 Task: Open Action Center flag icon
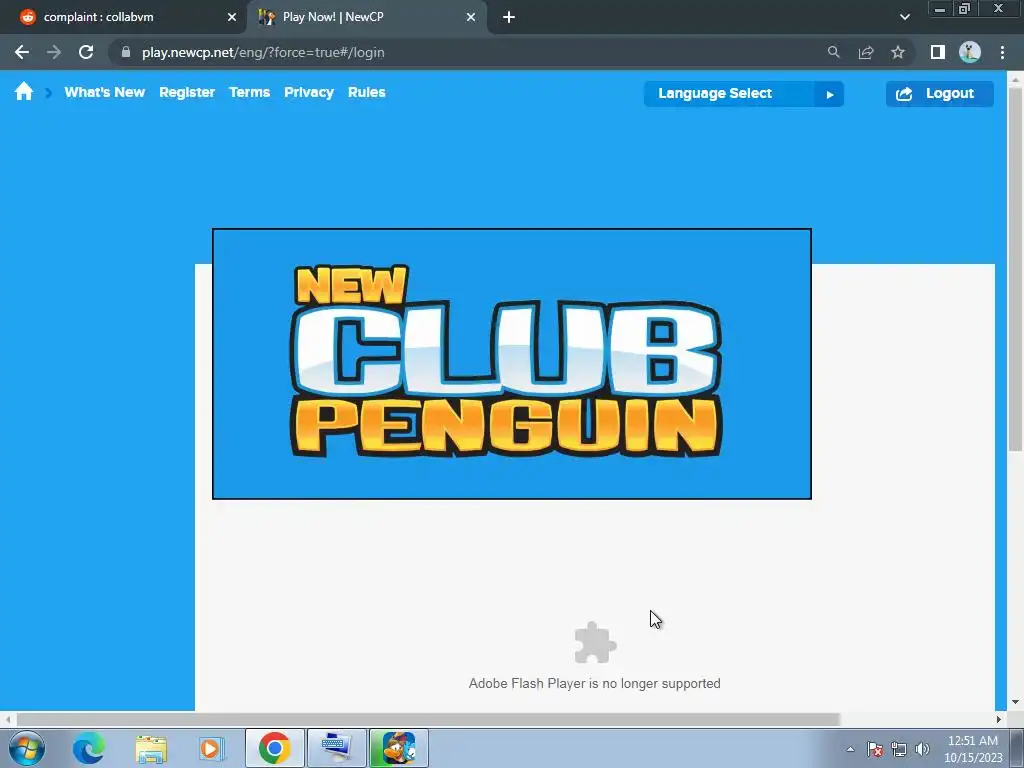(875, 749)
